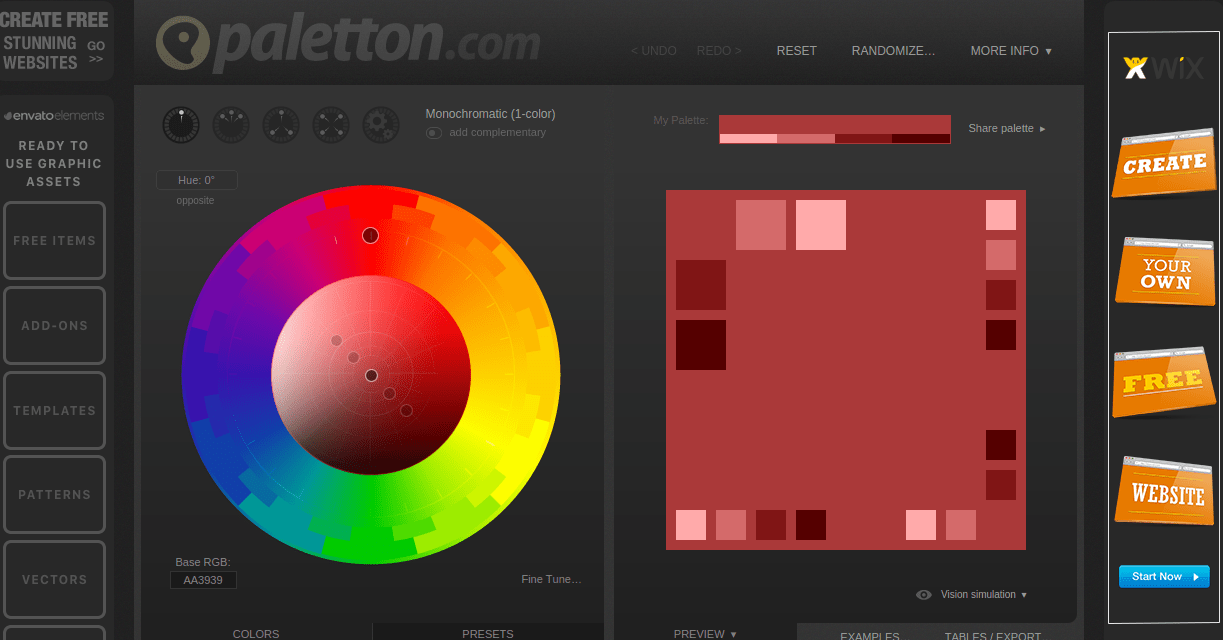Click the RANDOMIZE… button
Image resolution: width=1223 pixels, height=640 pixels.
coord(893,50)
